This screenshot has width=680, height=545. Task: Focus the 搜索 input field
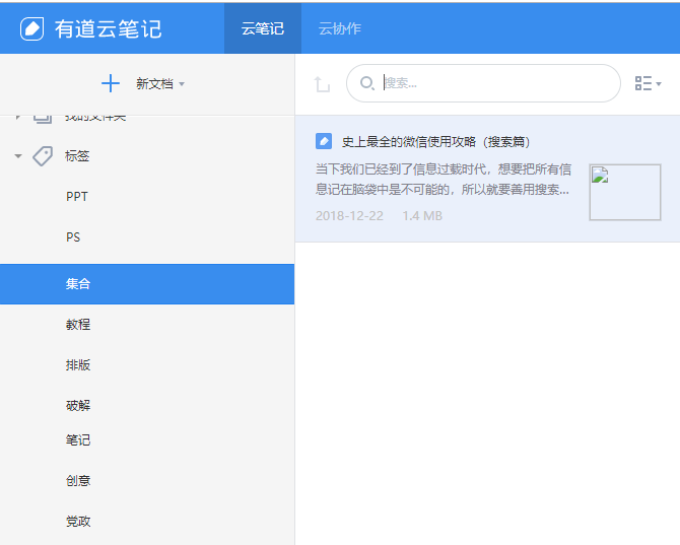point(483,83)
